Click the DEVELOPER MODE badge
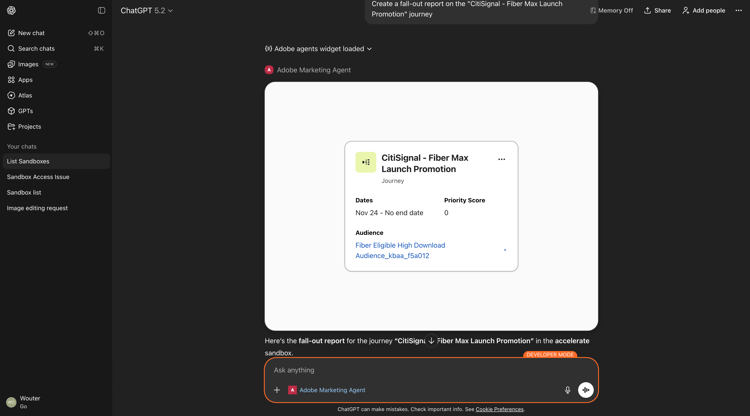The width and height of the screenshot is (750, 416). 550,354
